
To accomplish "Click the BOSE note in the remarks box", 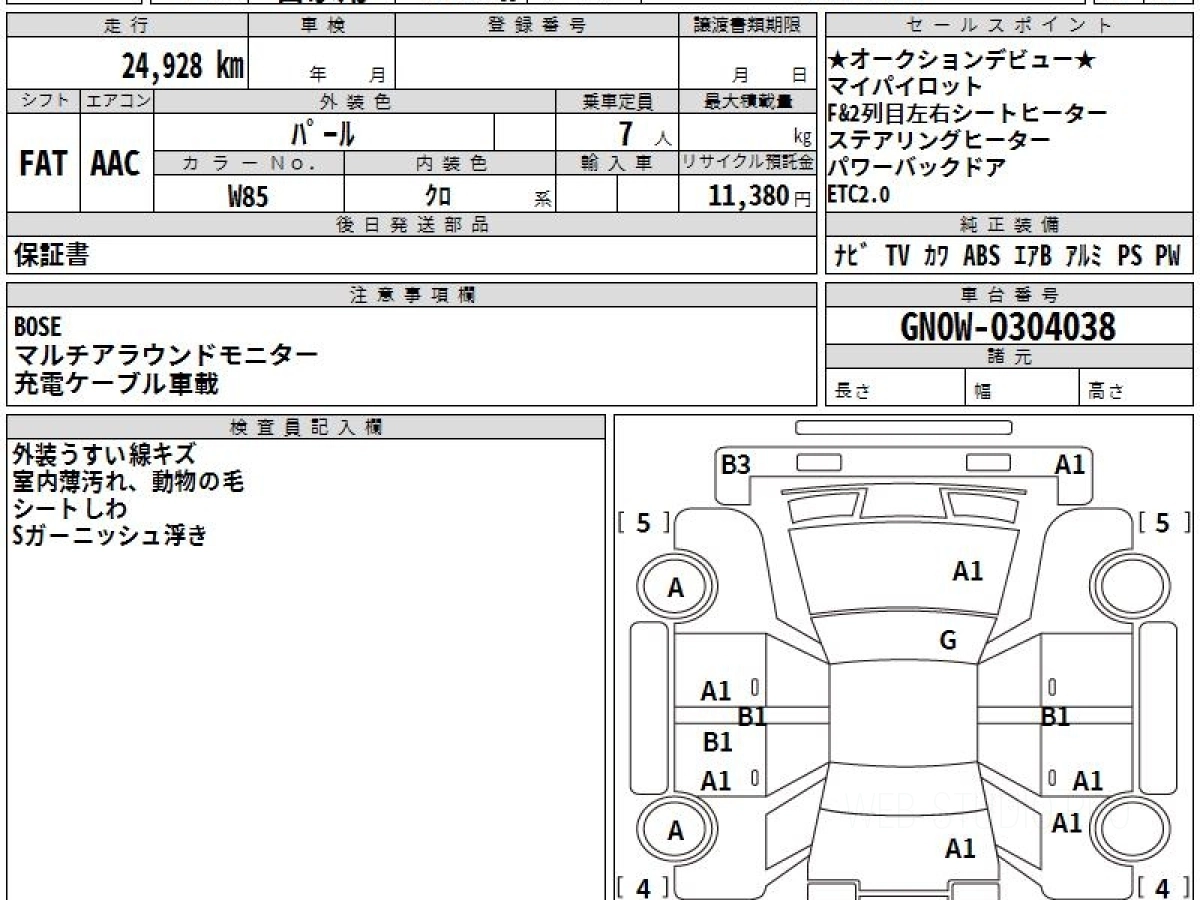I will point(37,326).
